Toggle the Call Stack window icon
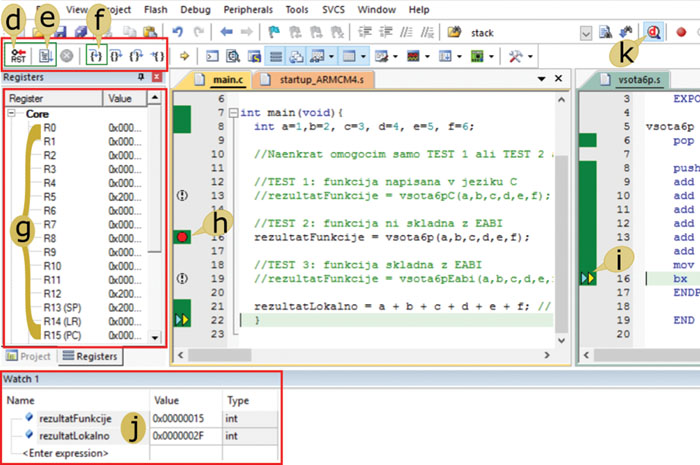This screenshot has height=465, width=700. [x=297, y=56]
